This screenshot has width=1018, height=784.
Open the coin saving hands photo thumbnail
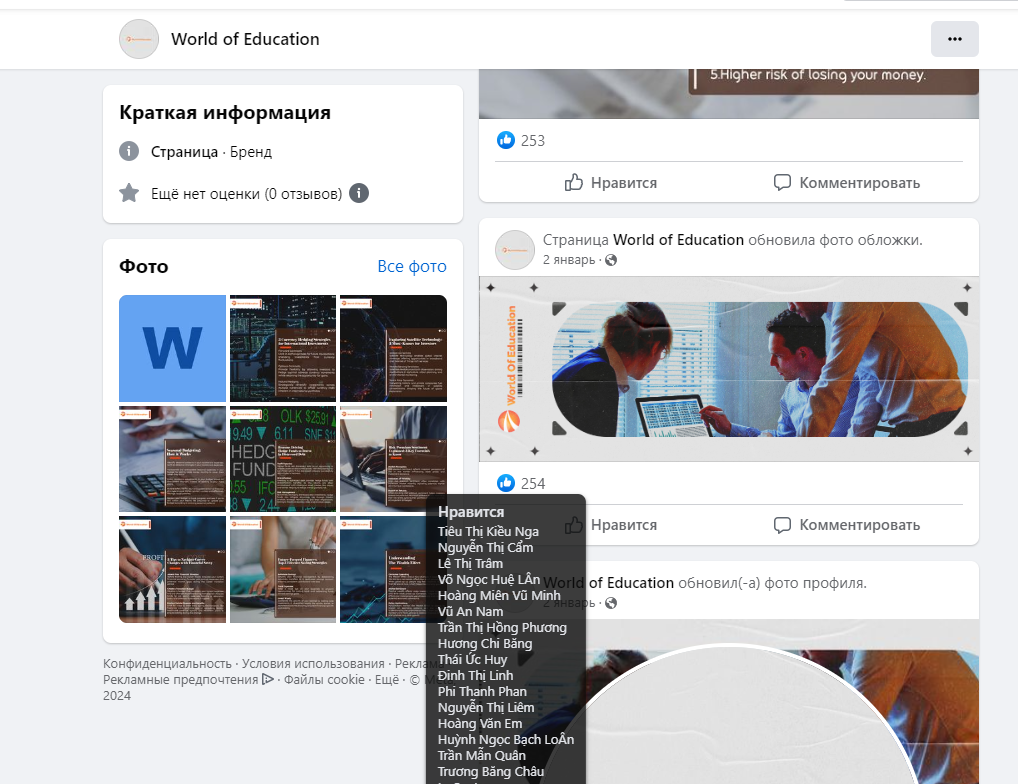tap(283, 570)
